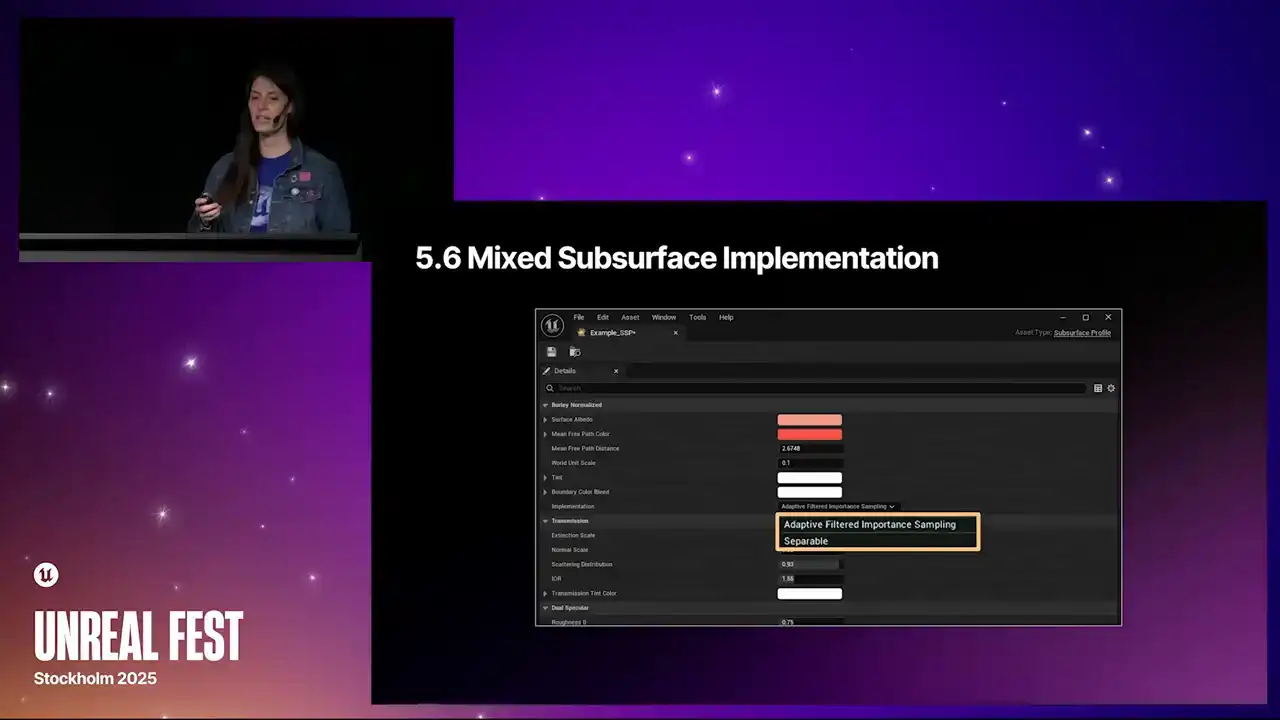Collapse the Burley Normalized section
1280x720 pixels.
click(545, 405)
